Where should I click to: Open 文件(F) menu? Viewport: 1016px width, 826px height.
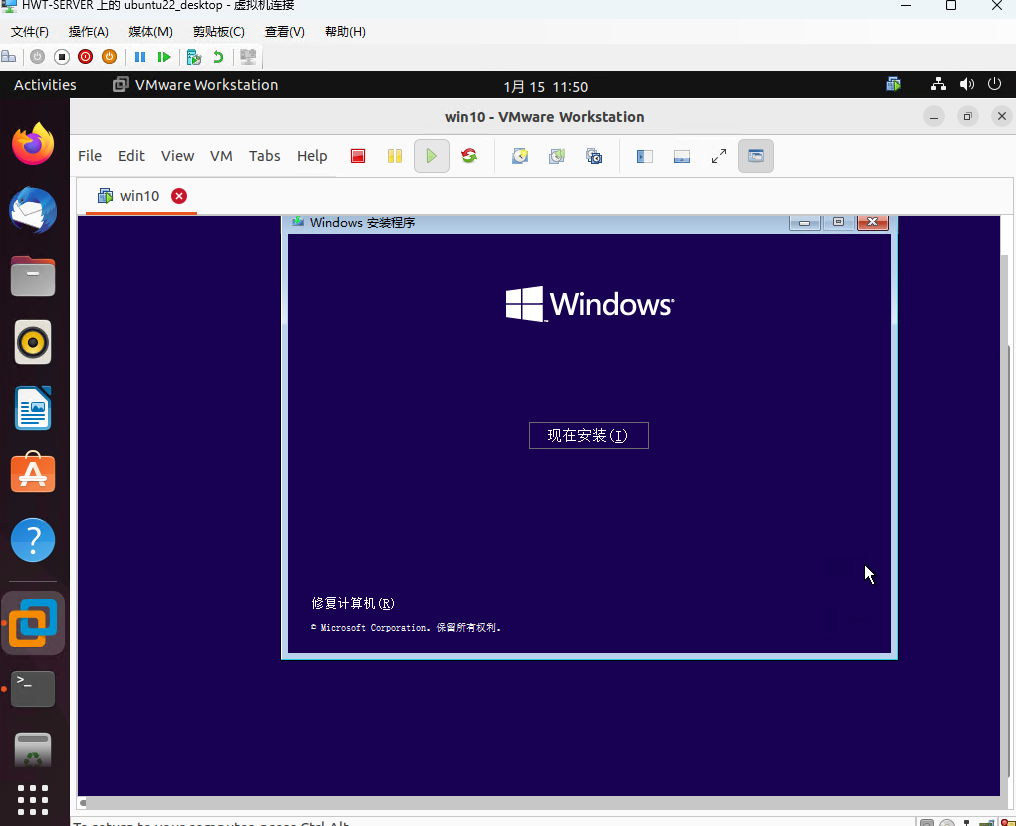(30, 32)
